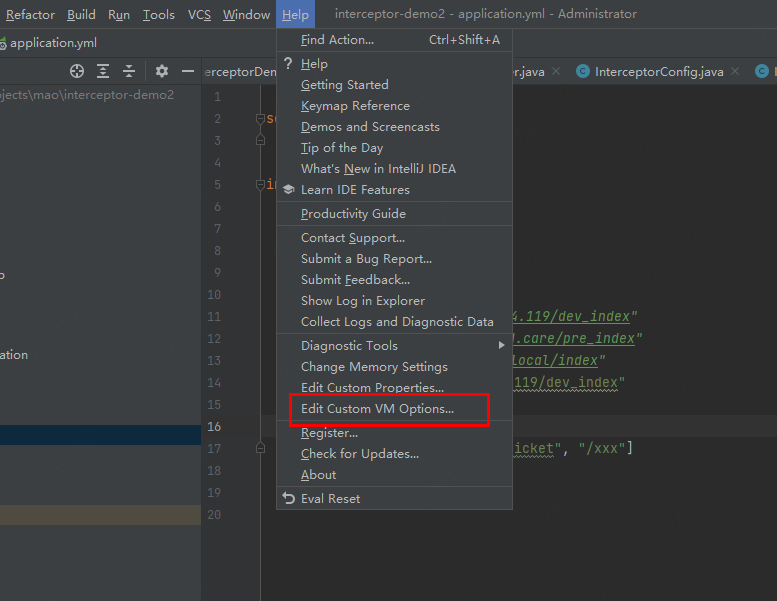Image resolution: width=777 pixels, height=601 pixels.
Task: Click the interceptor-demo2 project path text
Action: pos(87,95)
